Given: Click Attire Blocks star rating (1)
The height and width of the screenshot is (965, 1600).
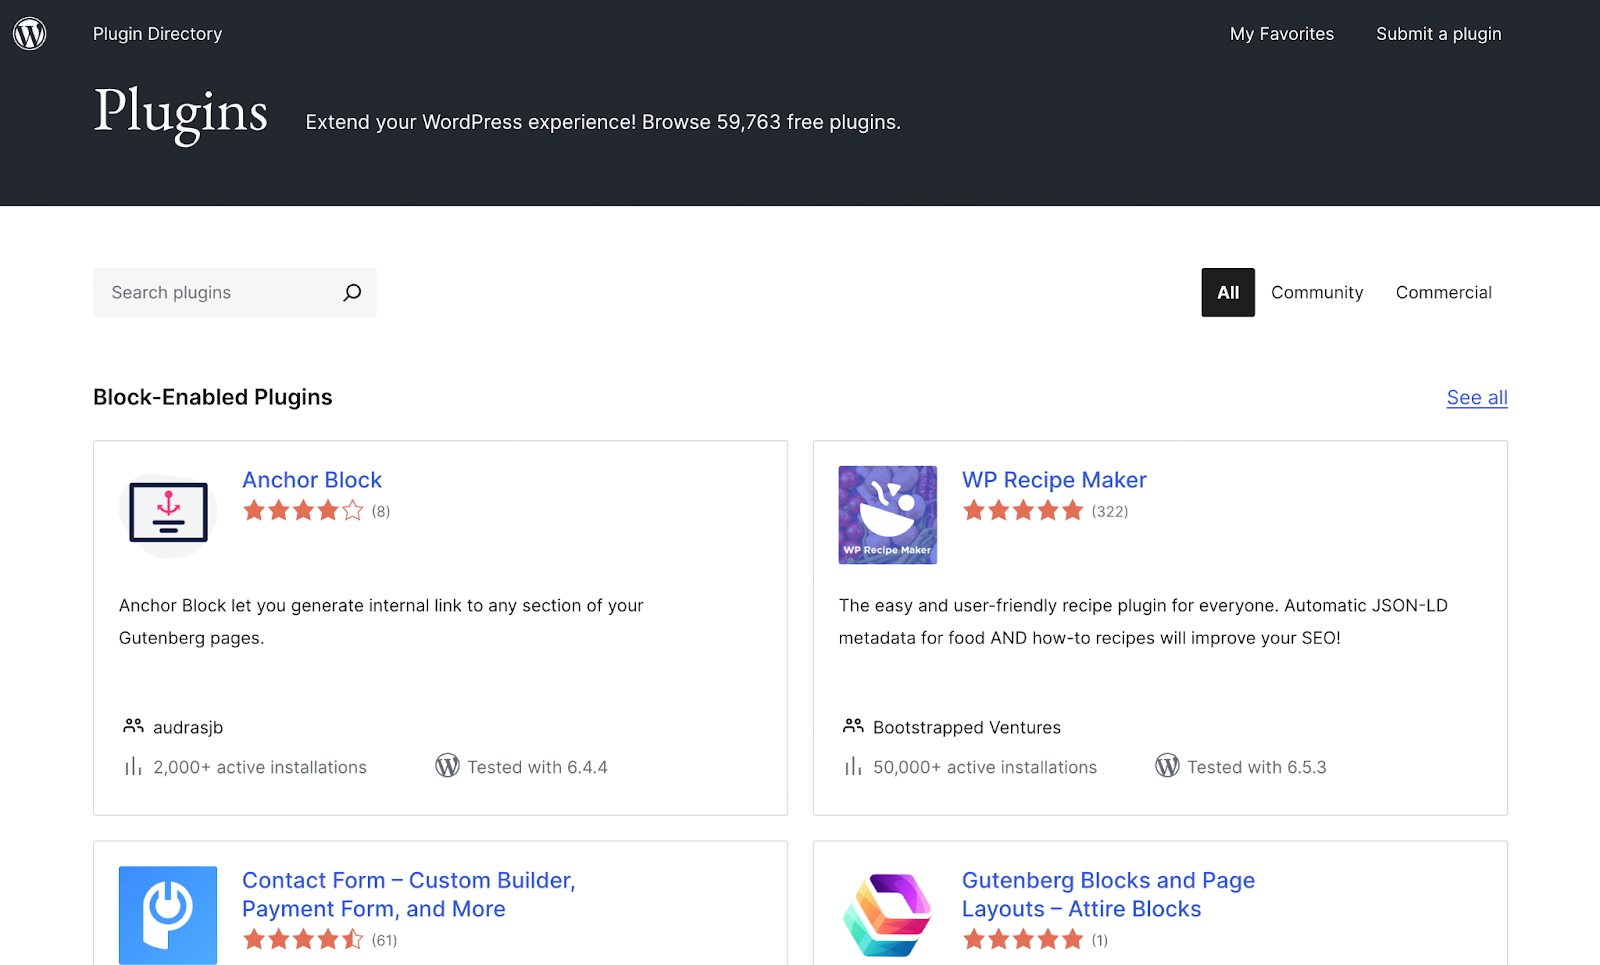Looking at the screenshot, I should tap(1023, 940).
